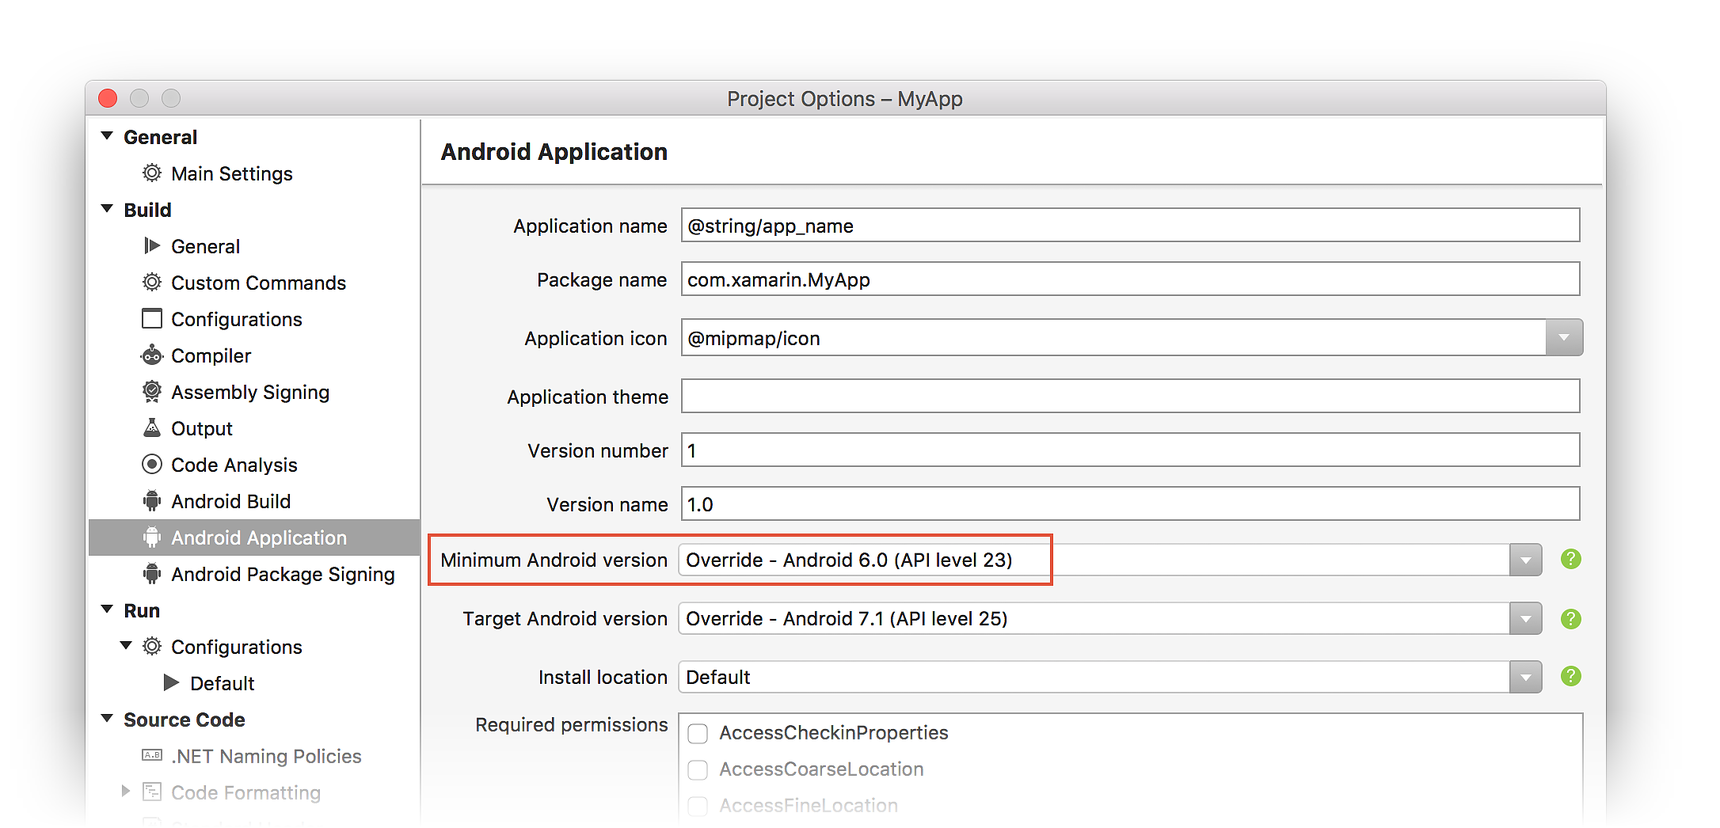Image resolution: width=1720 pixels, height=828 pixels.
Task: Click the Version name field
Action: click(1131, 504)
